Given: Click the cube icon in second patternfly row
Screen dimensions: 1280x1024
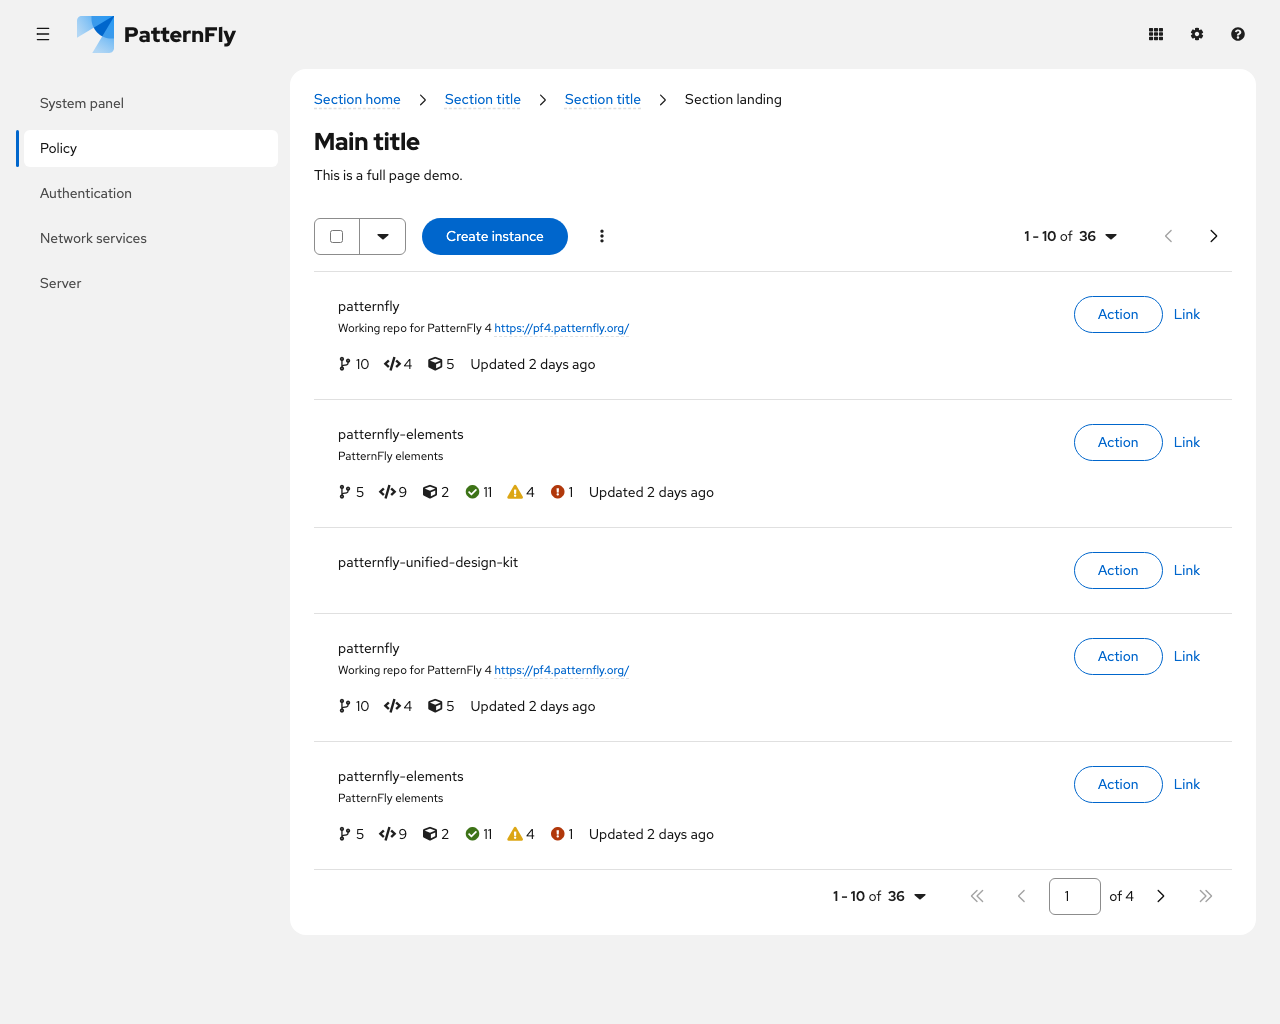Looking at the screenshot, I should tap(435, 706).
